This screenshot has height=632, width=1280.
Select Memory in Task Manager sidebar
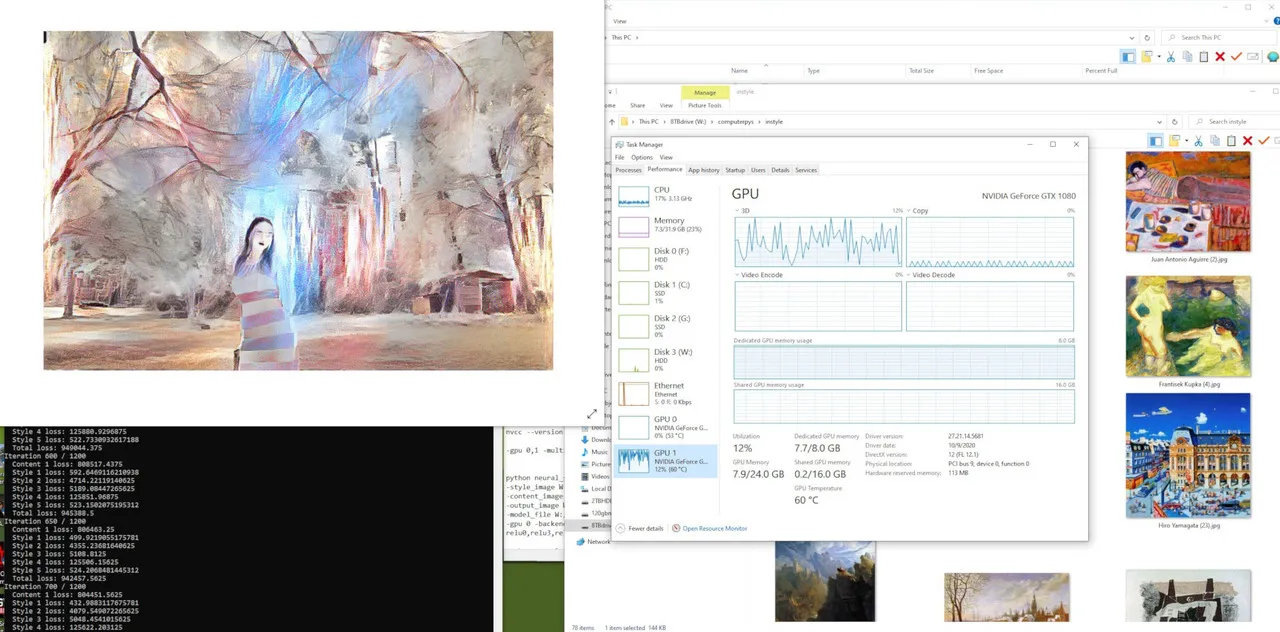[664, 226]
